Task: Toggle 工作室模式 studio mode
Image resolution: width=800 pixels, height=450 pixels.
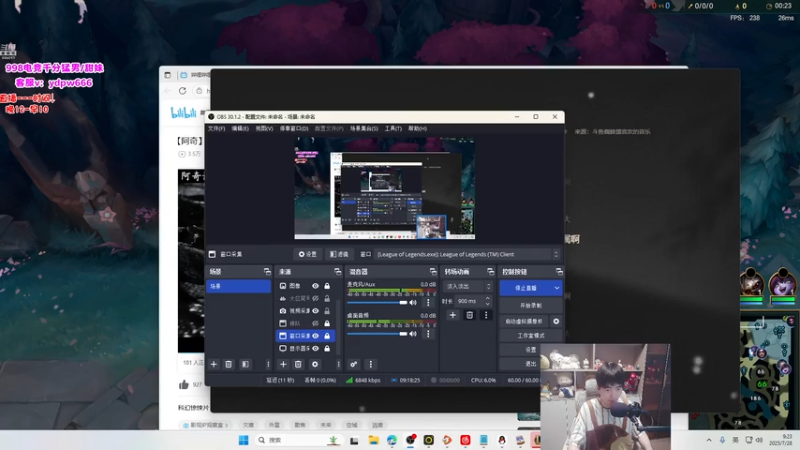Action: [531, 336]
